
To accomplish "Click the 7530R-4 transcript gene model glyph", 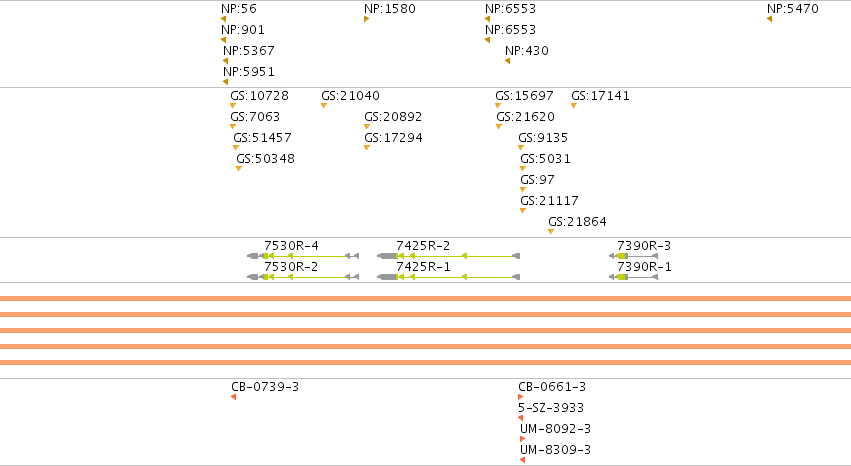I will click(x=303, y=256).
